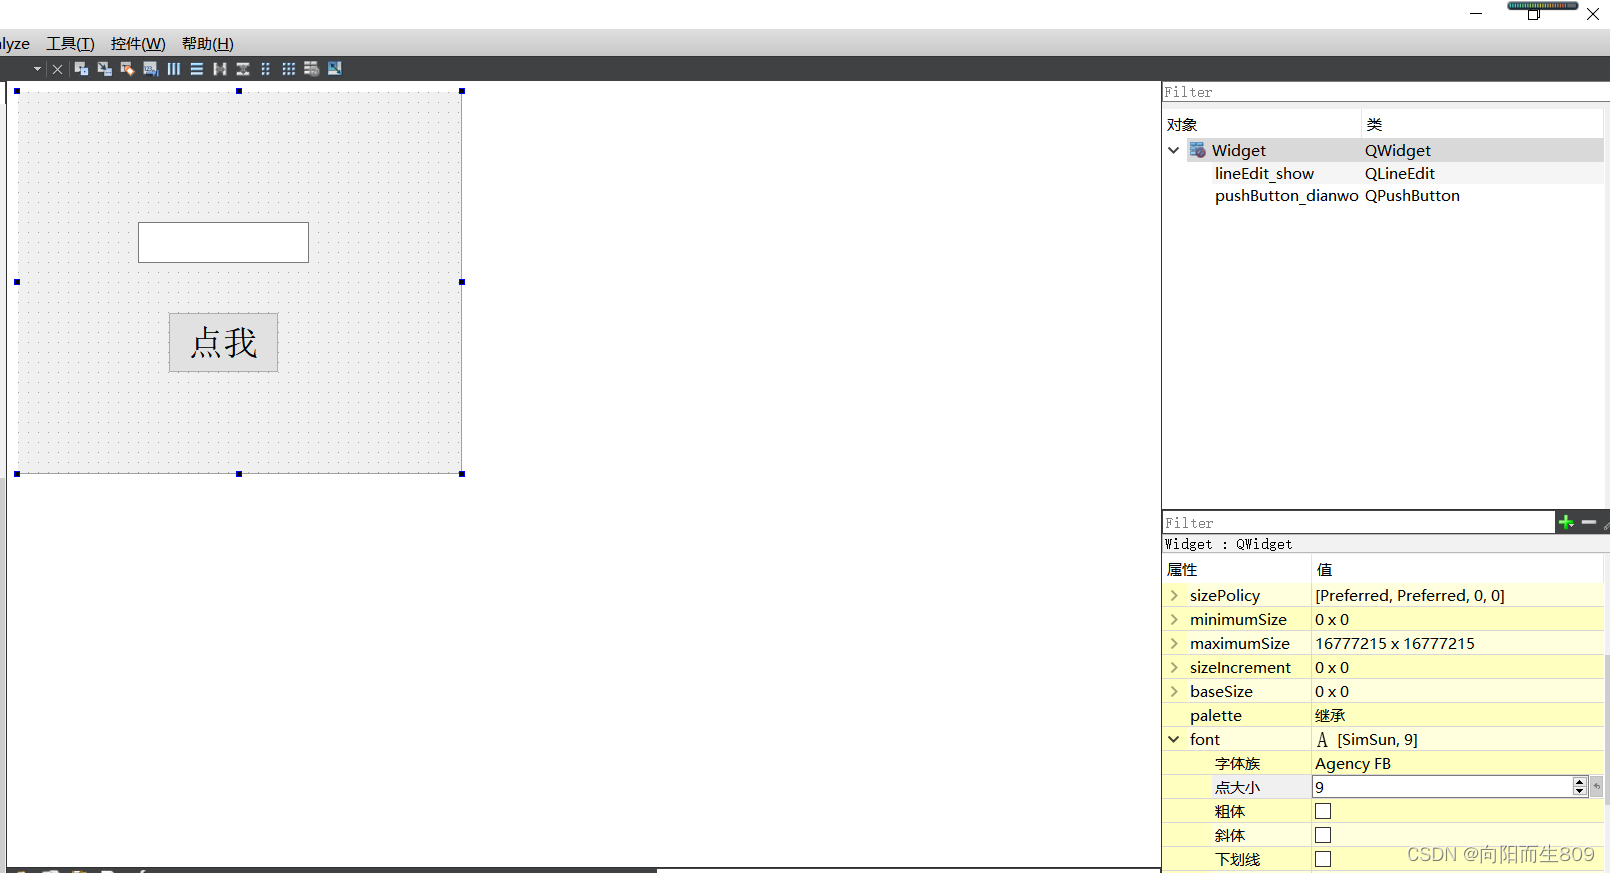Screen dimensions: 1610x873
Task: Minimize the application window
Action: click(x=1476, y=14)
